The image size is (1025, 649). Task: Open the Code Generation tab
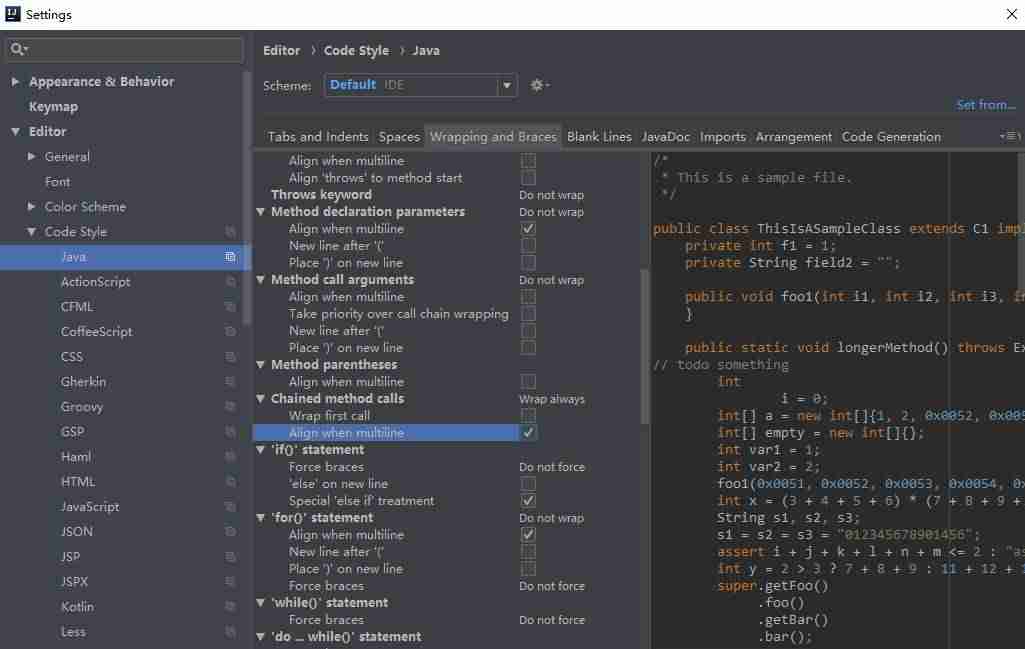(891, 137)
